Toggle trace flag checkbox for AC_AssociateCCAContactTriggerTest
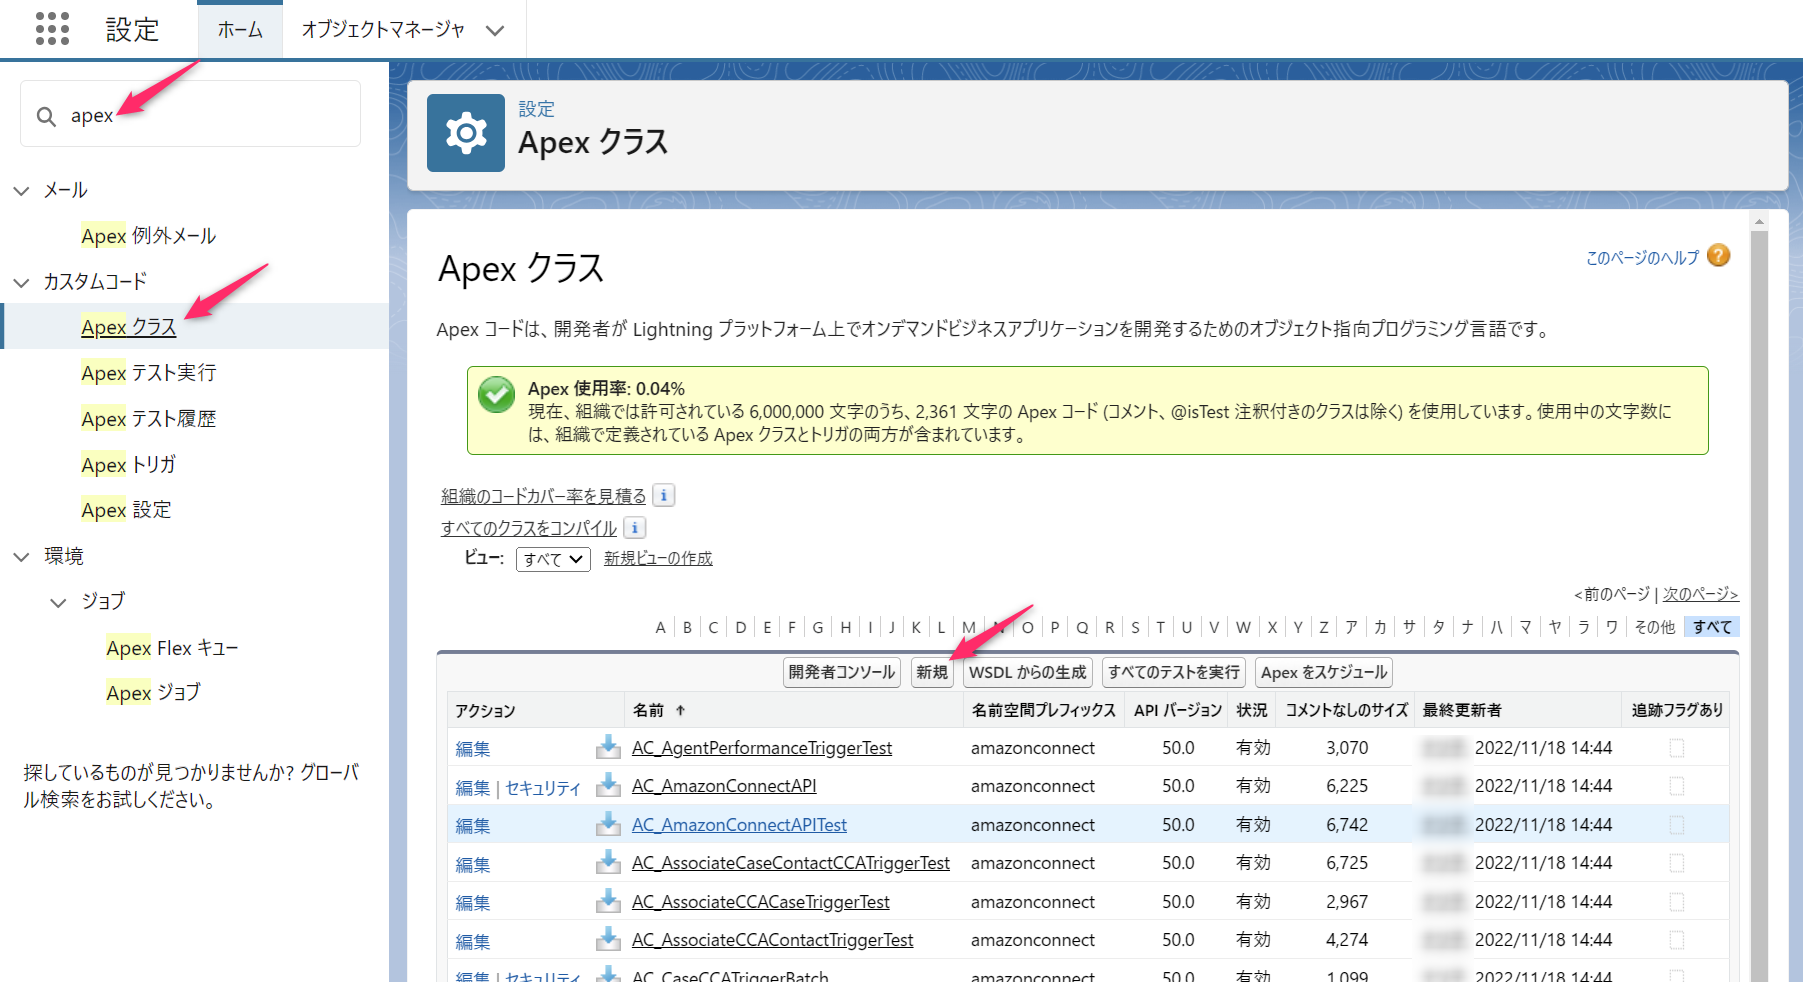The image size is (1803, 982). coord(1677,940)
